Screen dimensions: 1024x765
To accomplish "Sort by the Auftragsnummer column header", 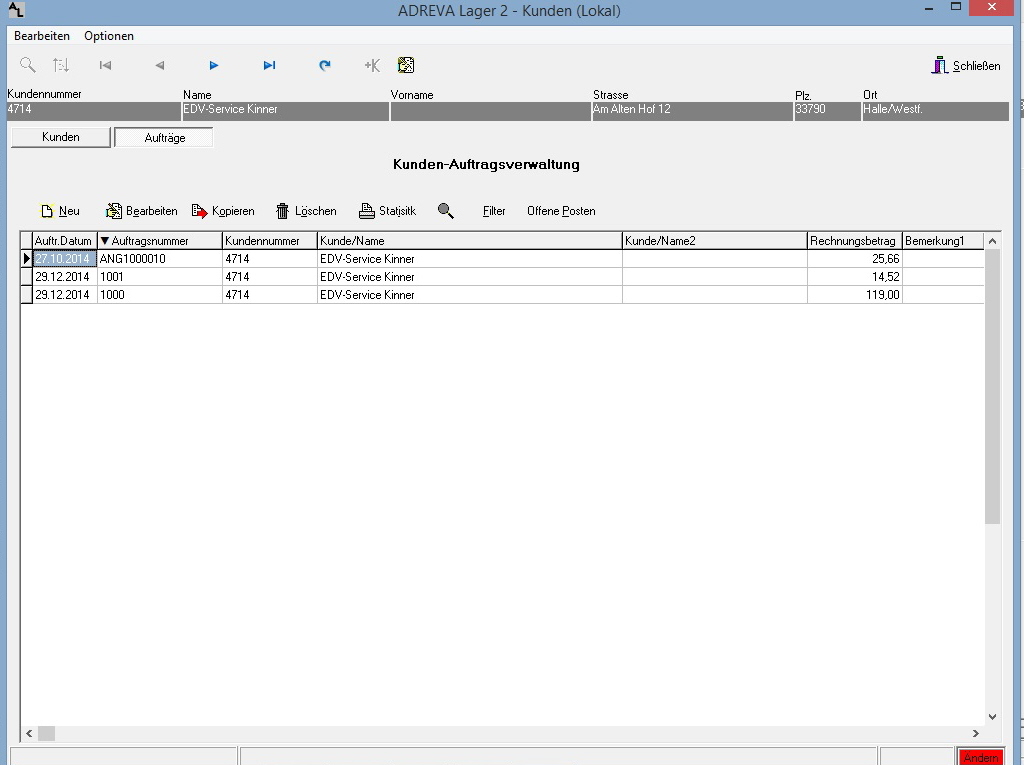I will pos(160,240).
